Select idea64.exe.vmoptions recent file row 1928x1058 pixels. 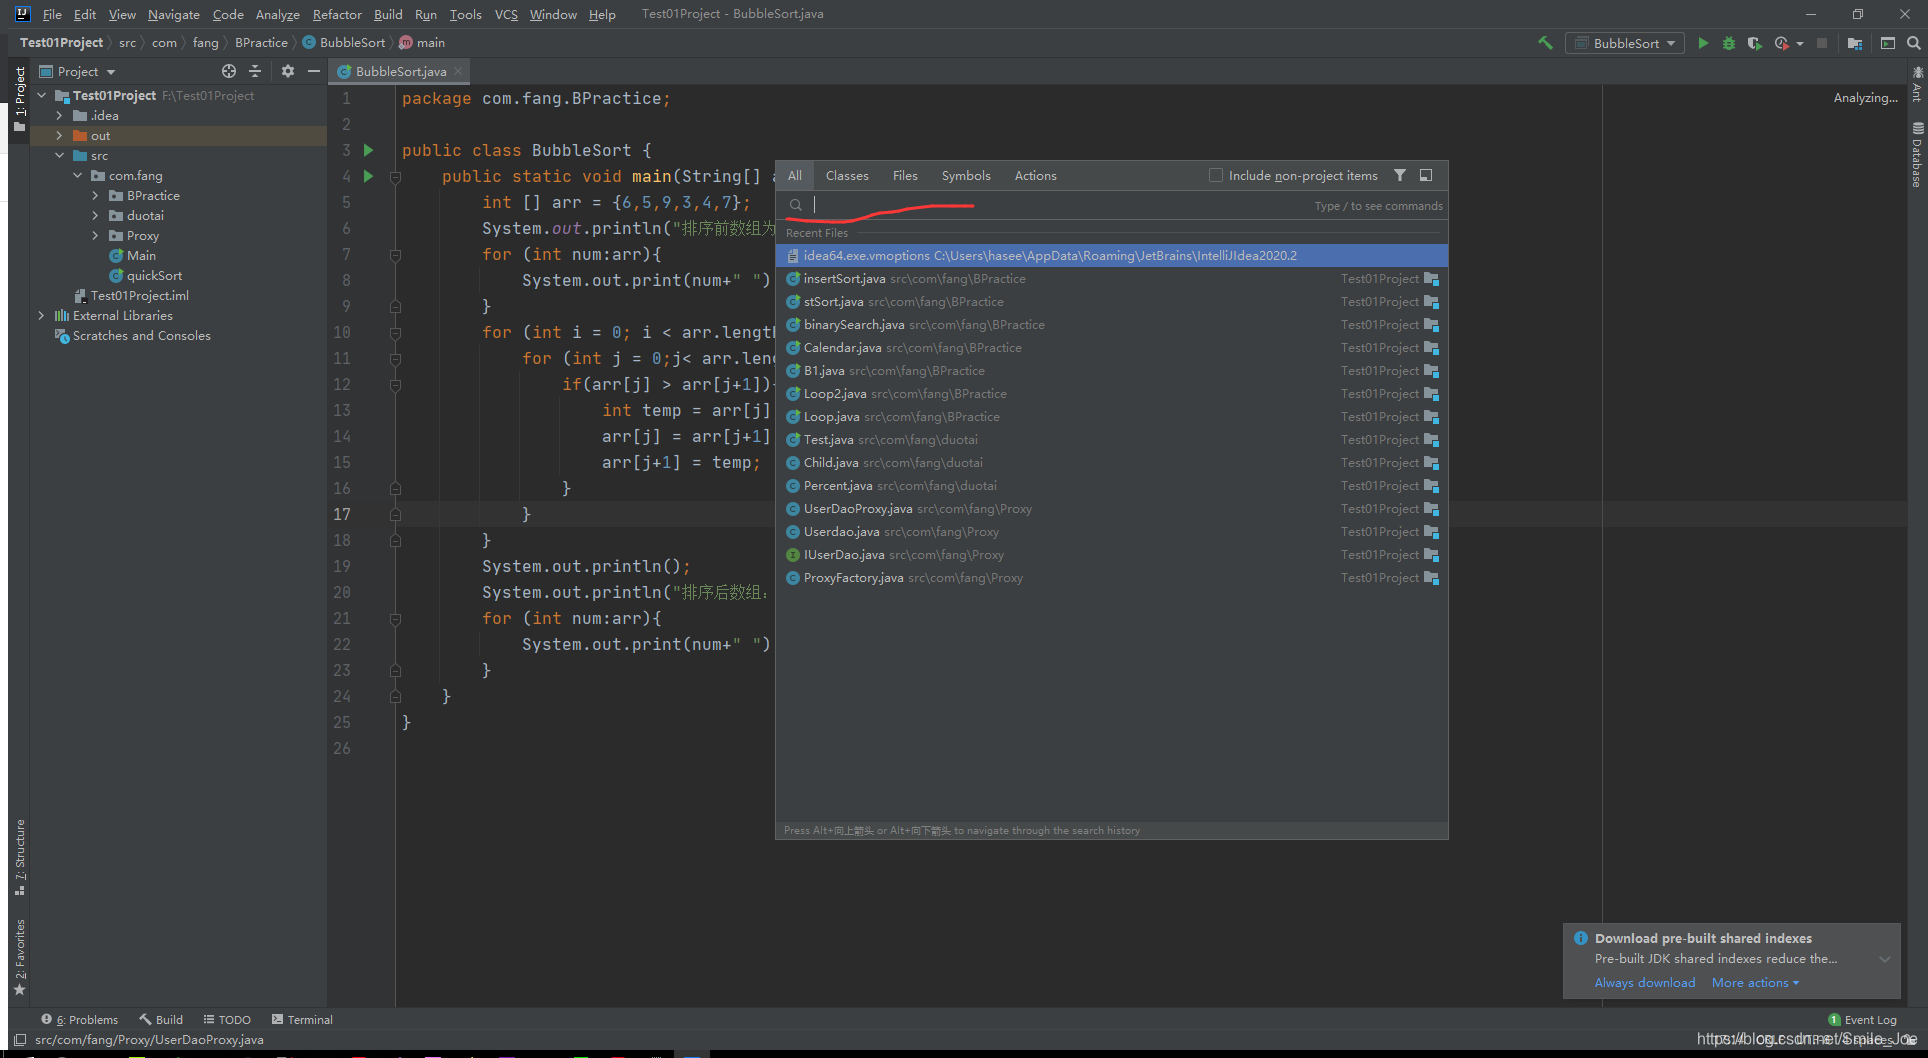1112,256
